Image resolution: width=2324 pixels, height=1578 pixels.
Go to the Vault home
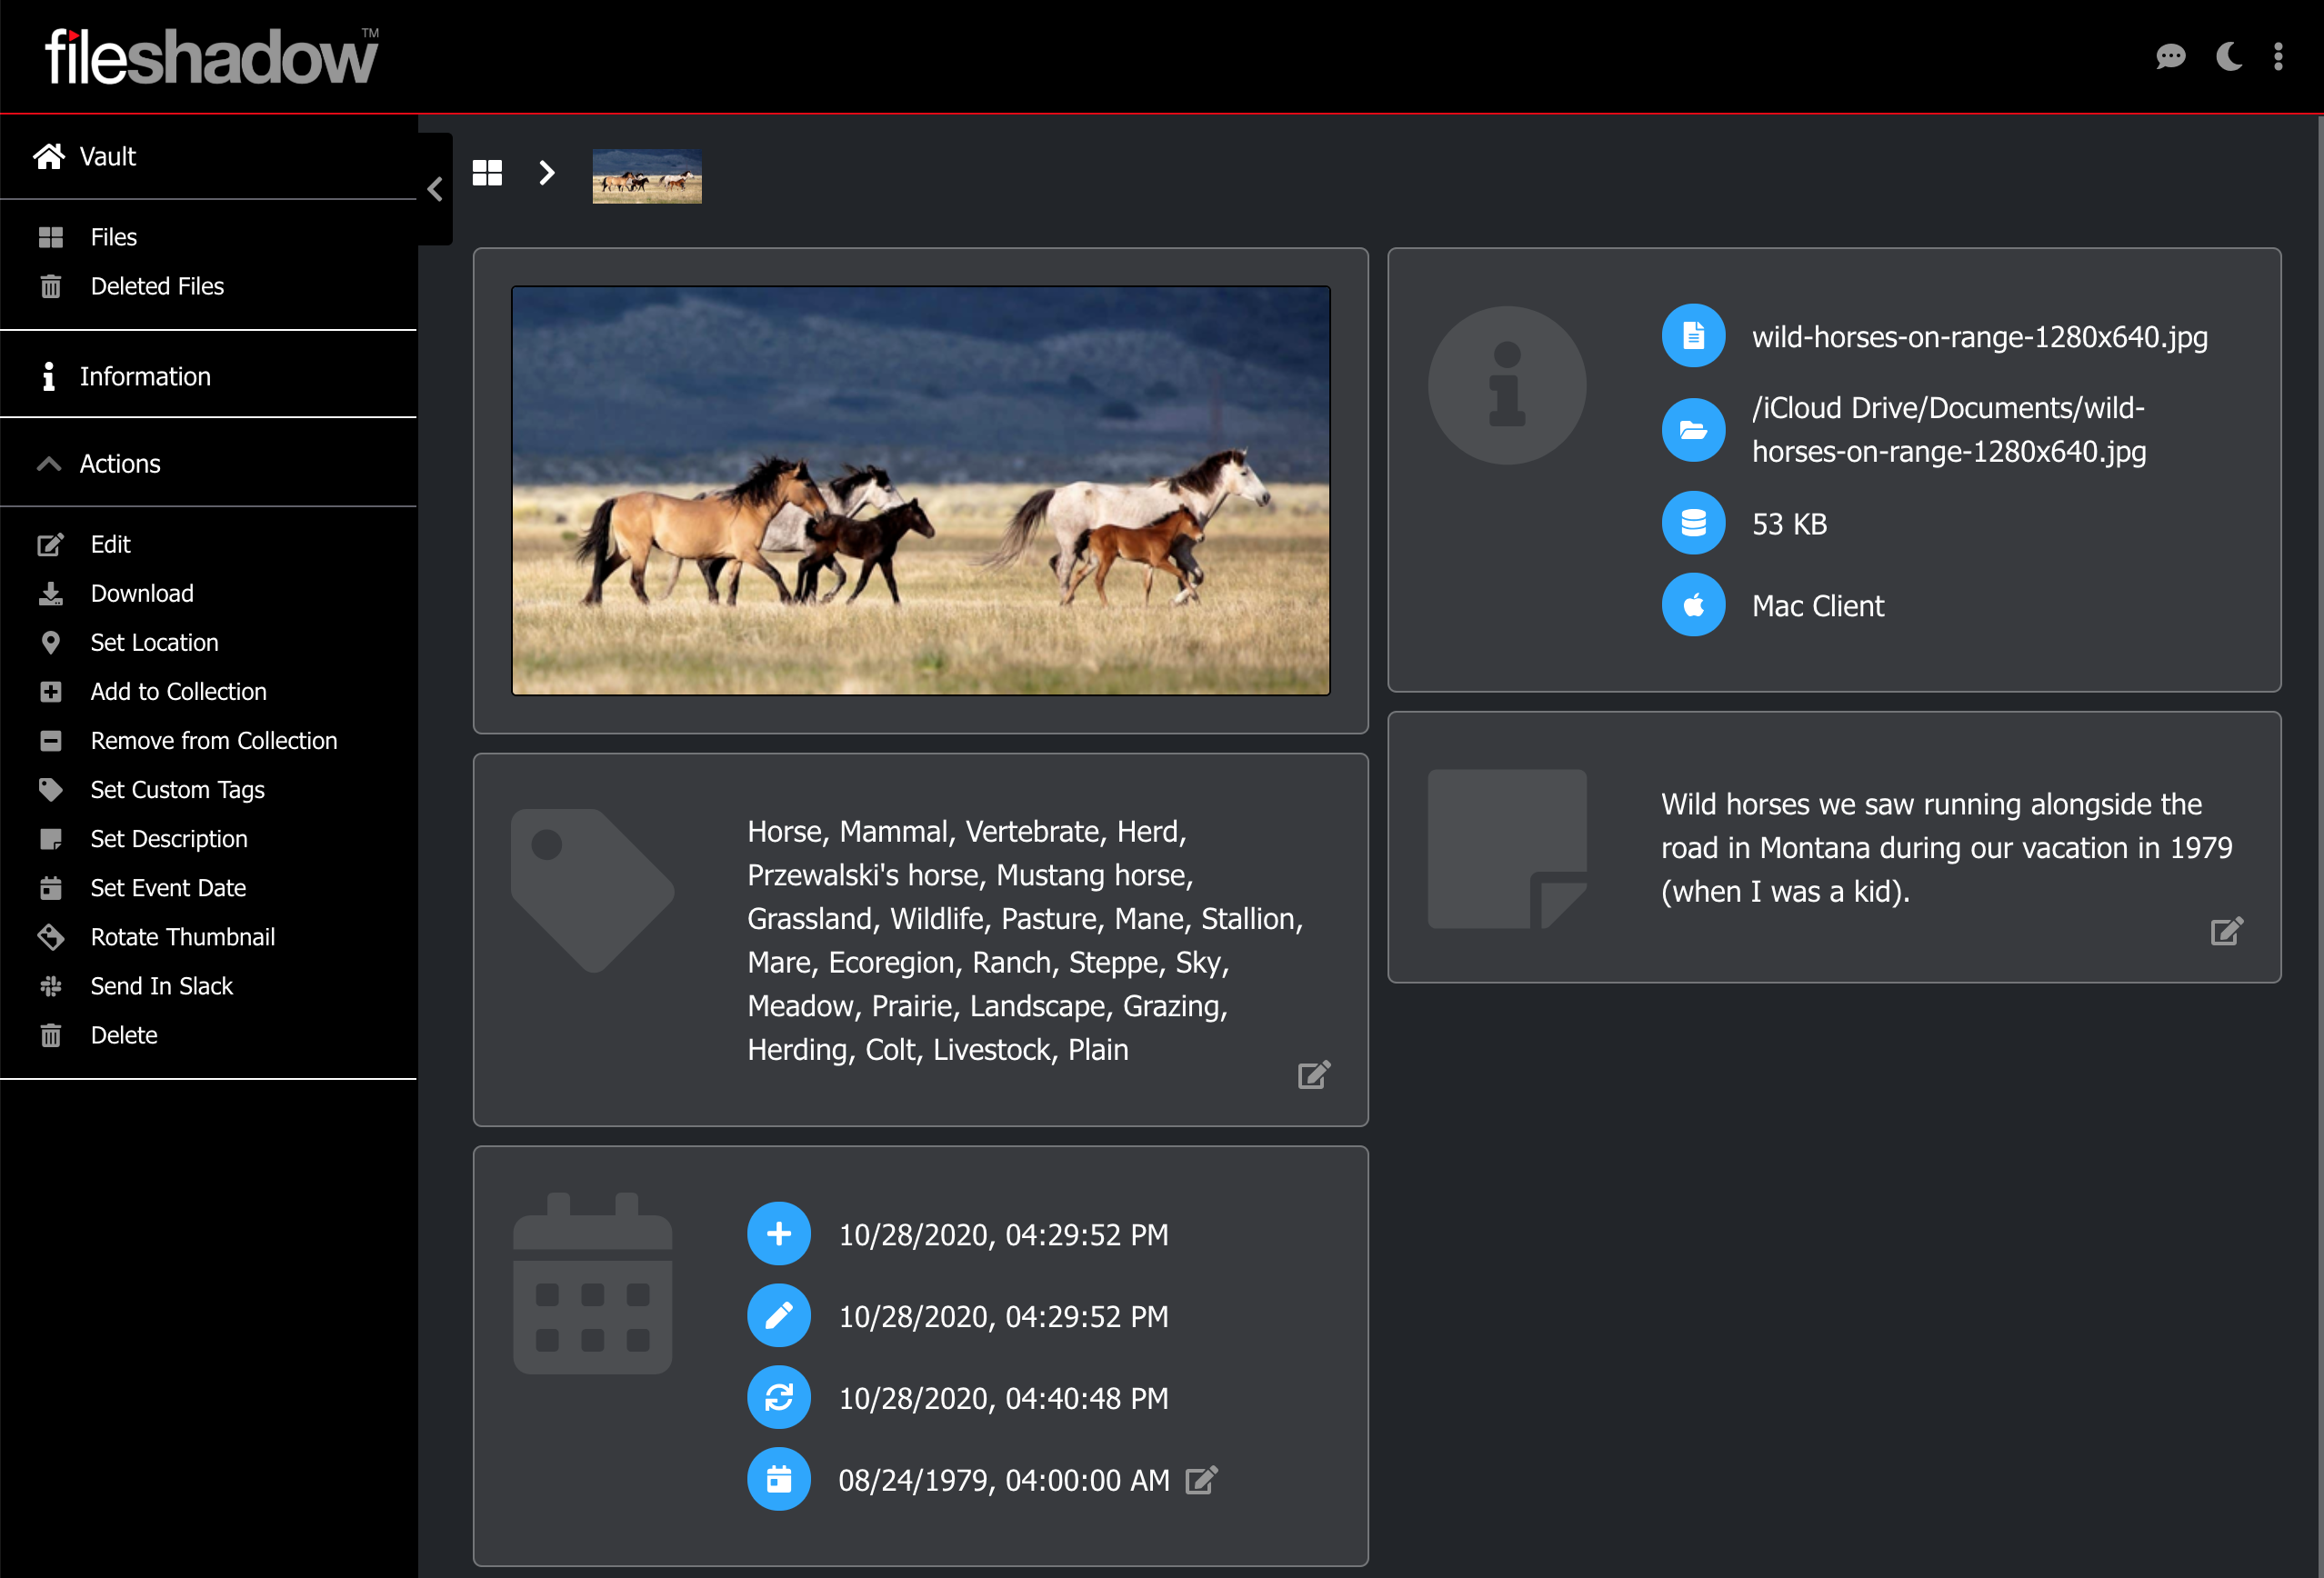point(107,157)
